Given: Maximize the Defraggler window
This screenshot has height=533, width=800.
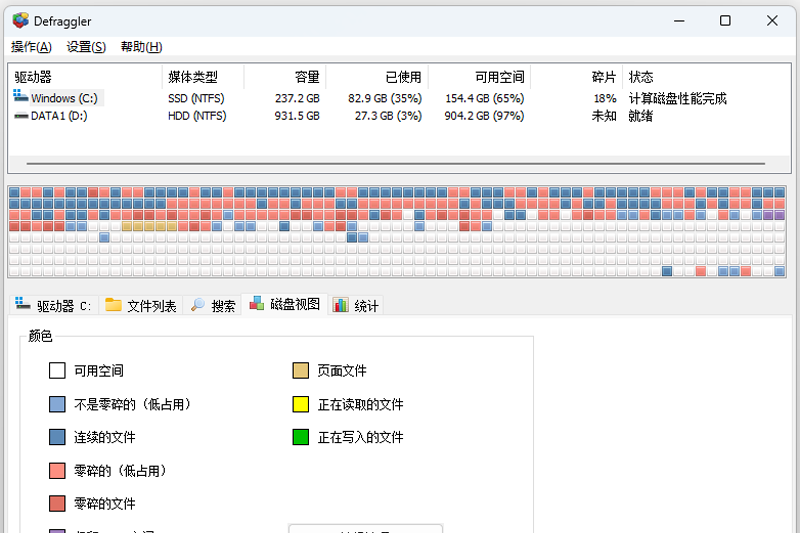Looking at the screenshot, I should tap(725, 21).
